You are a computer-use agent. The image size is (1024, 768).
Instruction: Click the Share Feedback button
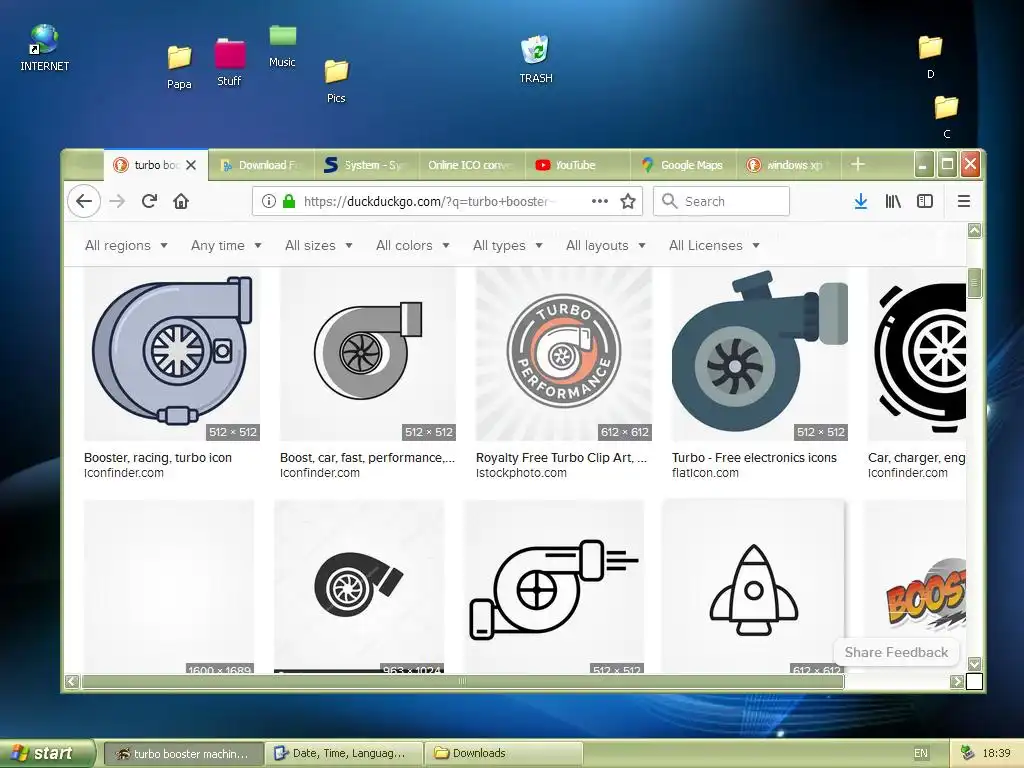896,652
